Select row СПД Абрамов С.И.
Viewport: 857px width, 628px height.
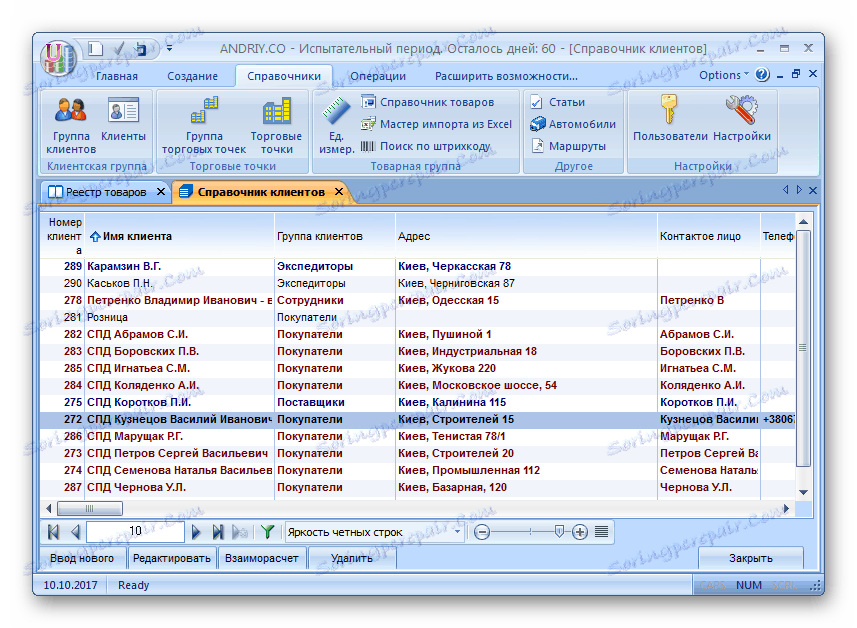(x=418, y=334)
